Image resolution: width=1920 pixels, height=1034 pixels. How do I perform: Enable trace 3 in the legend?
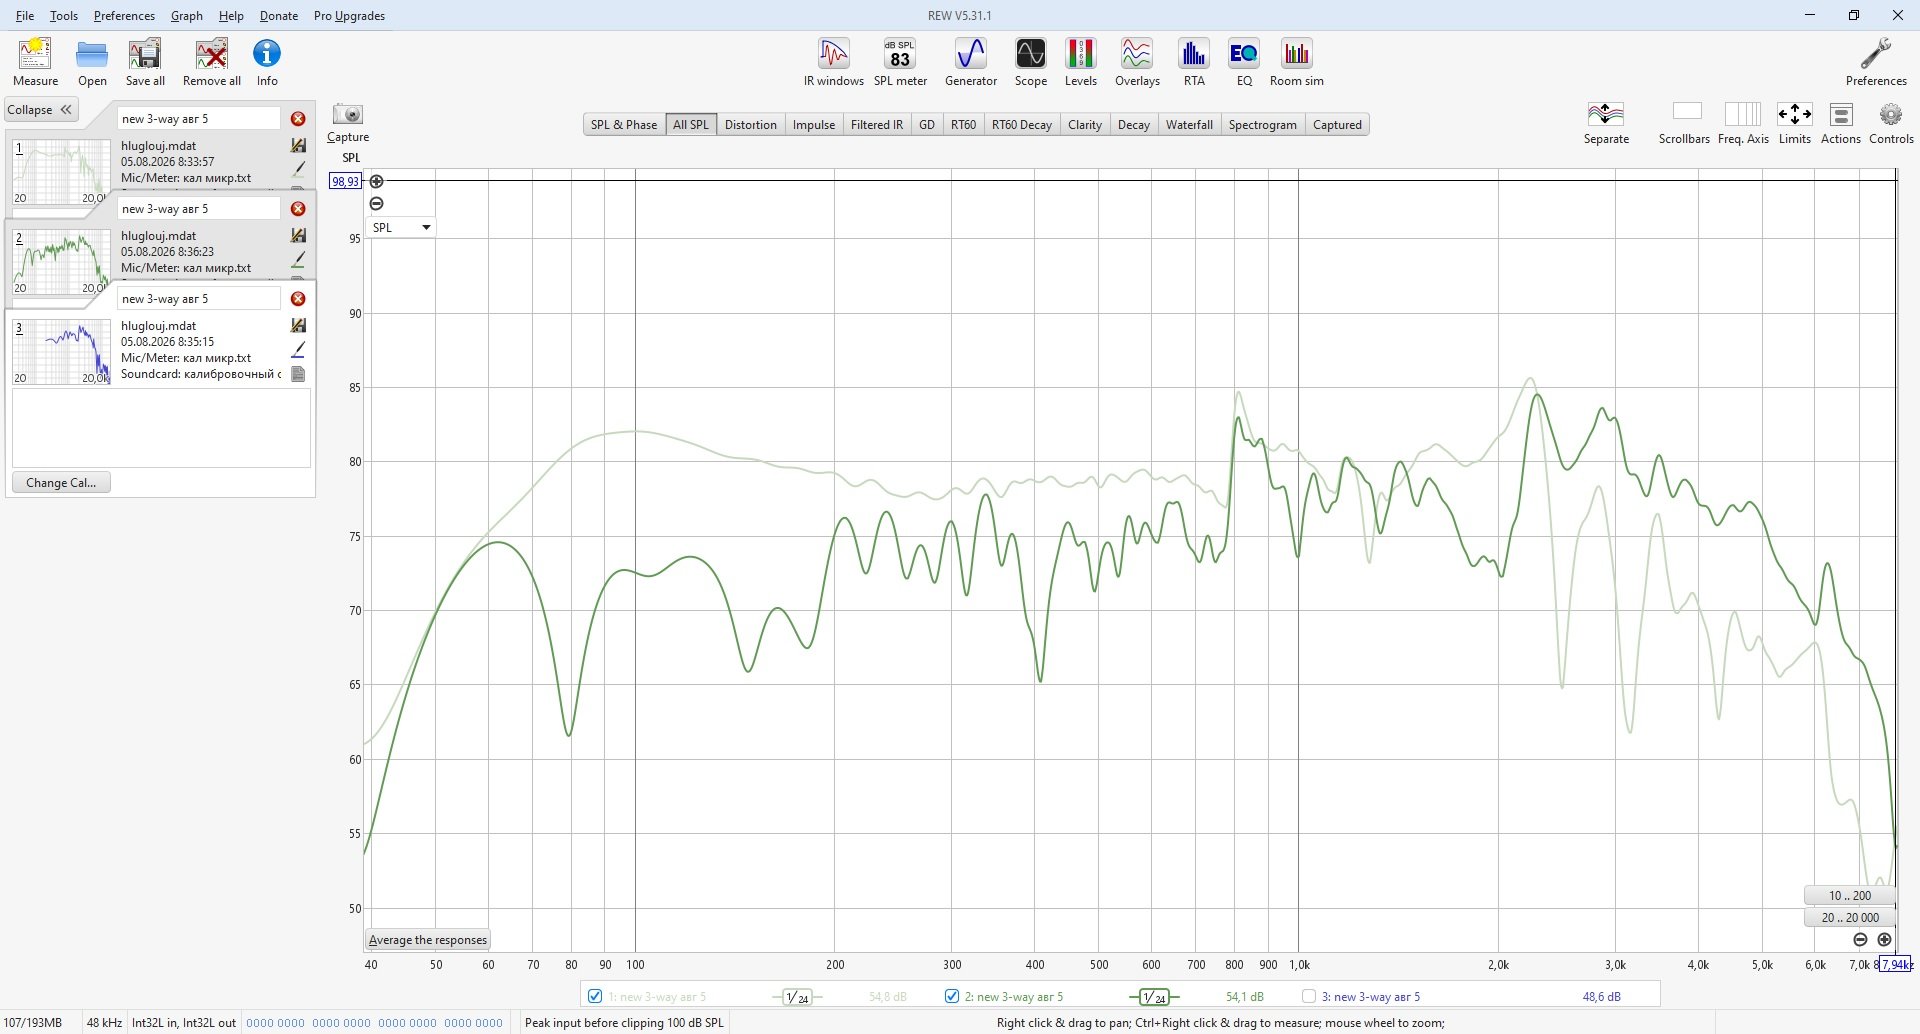1309,996
